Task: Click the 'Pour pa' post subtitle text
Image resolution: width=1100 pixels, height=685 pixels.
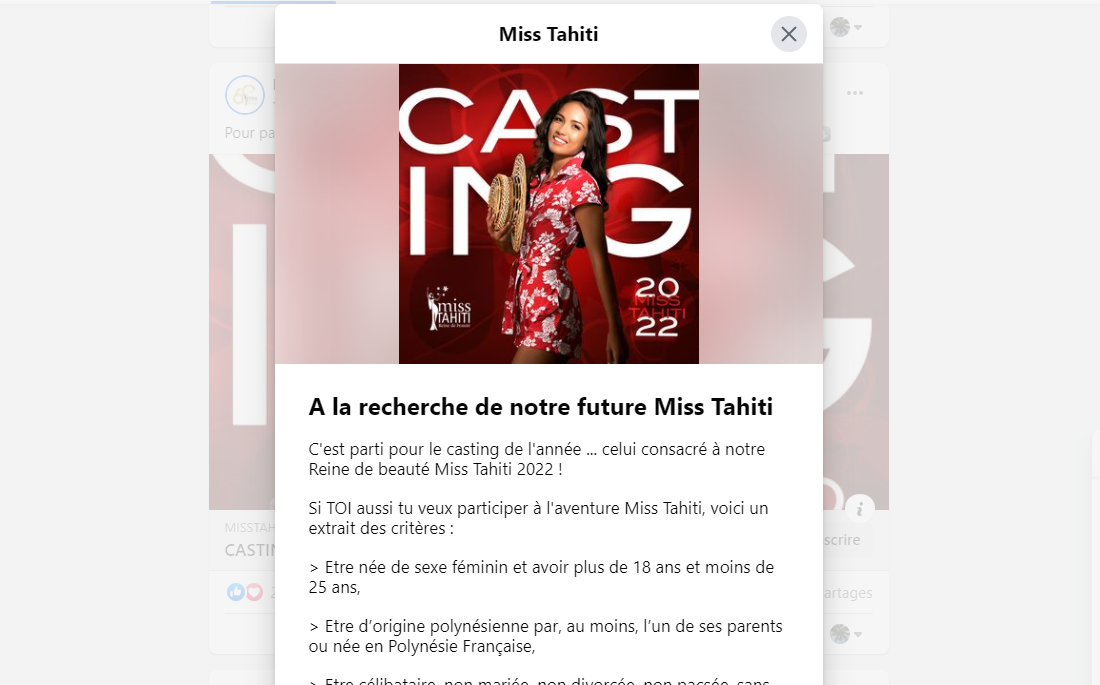Action: point(250,133)
